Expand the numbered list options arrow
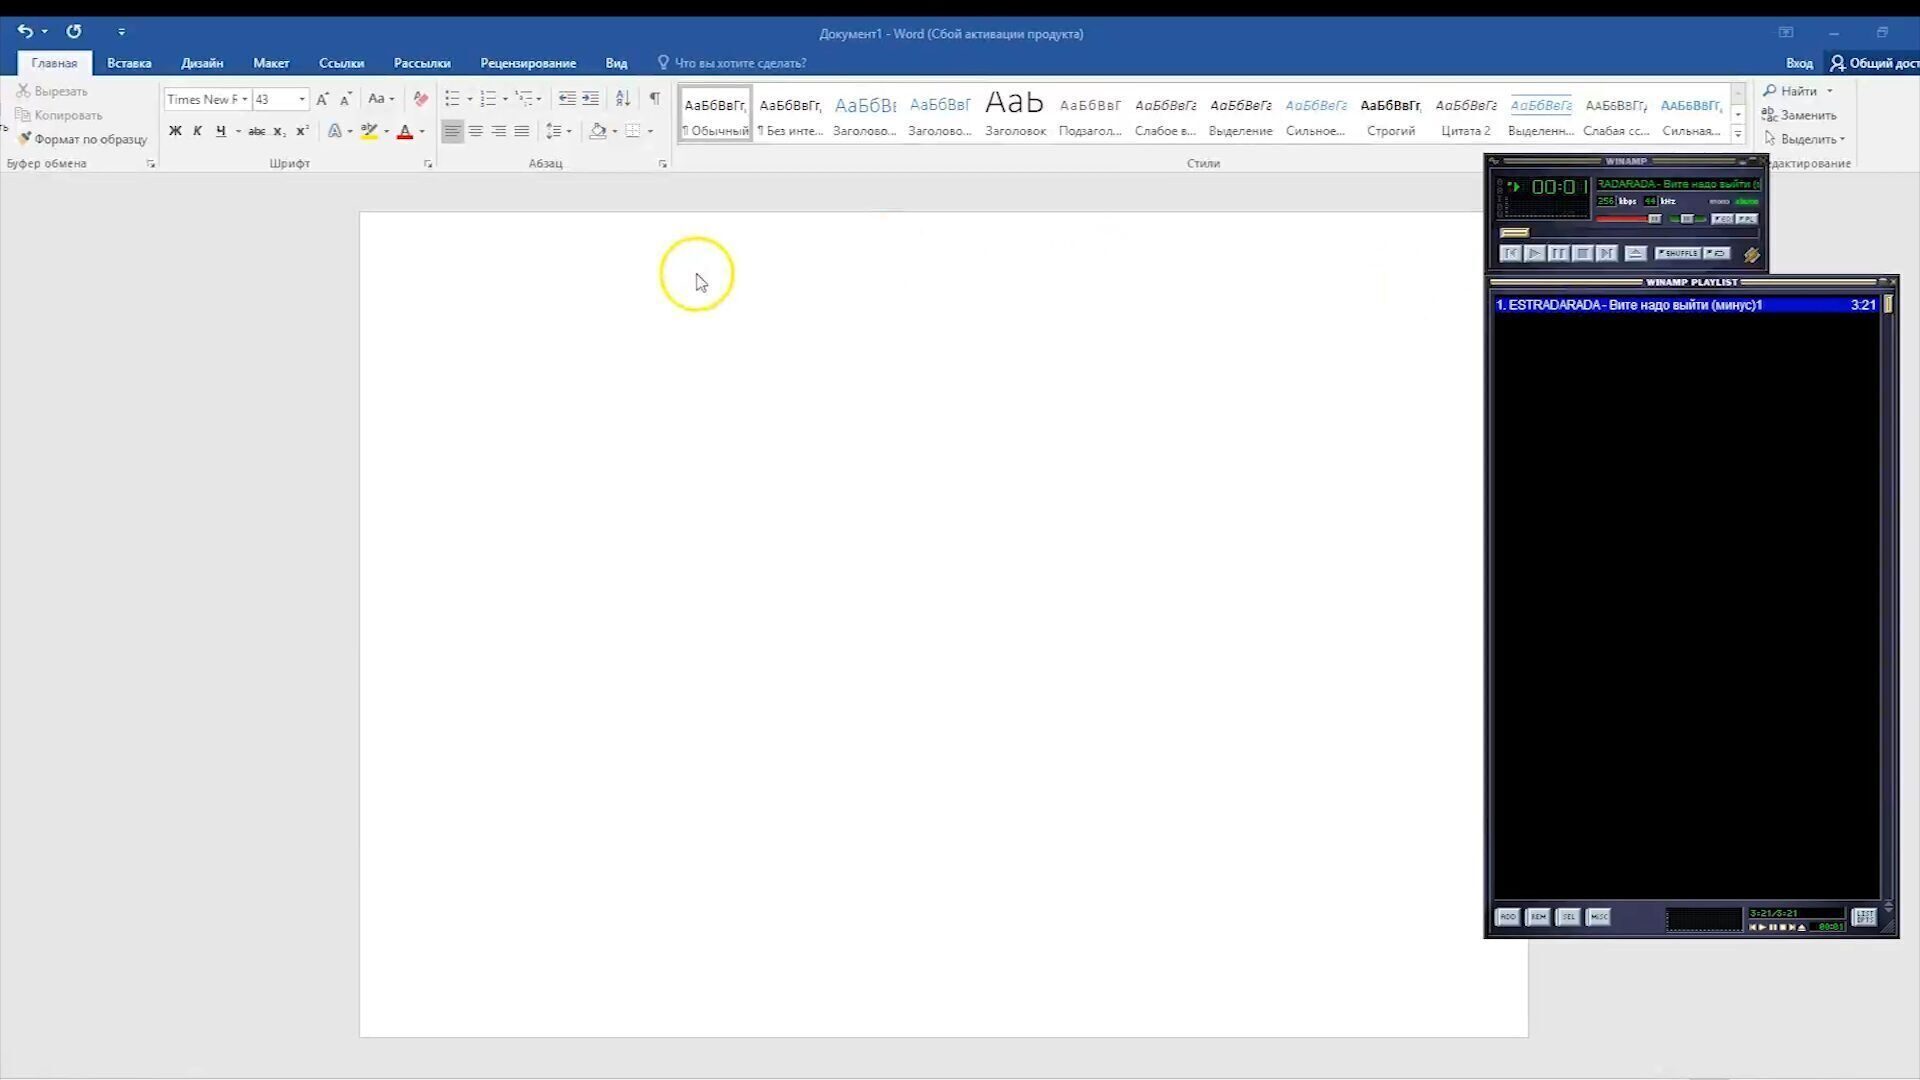Screen dimensions: 1920x1080 coord(505,99)
